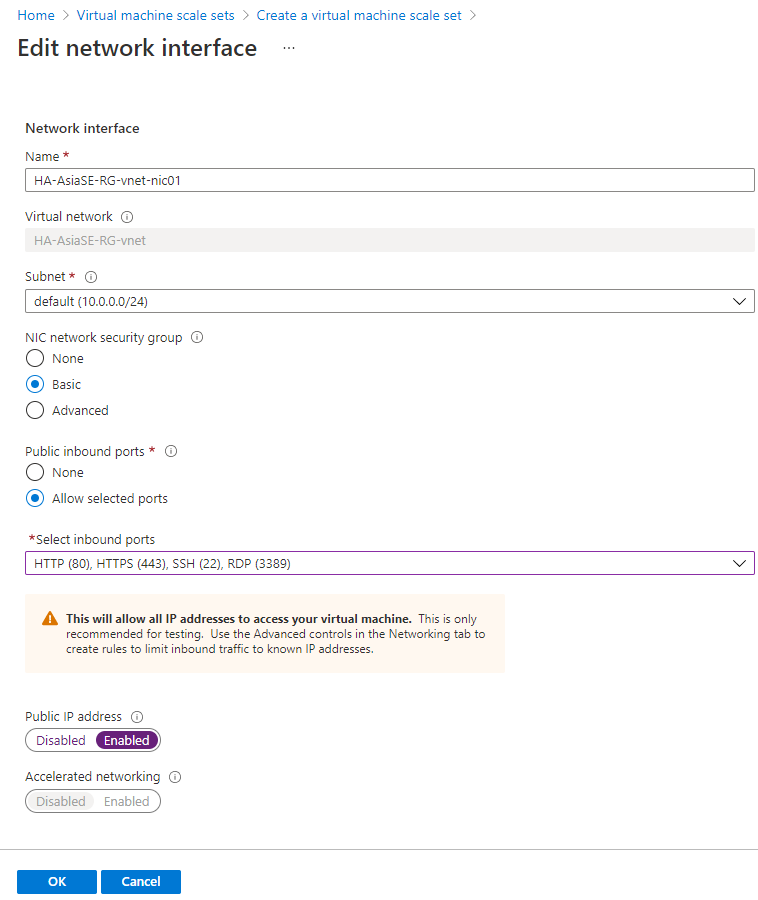Click the OK button
758x900 pixels.
(57, 882)
